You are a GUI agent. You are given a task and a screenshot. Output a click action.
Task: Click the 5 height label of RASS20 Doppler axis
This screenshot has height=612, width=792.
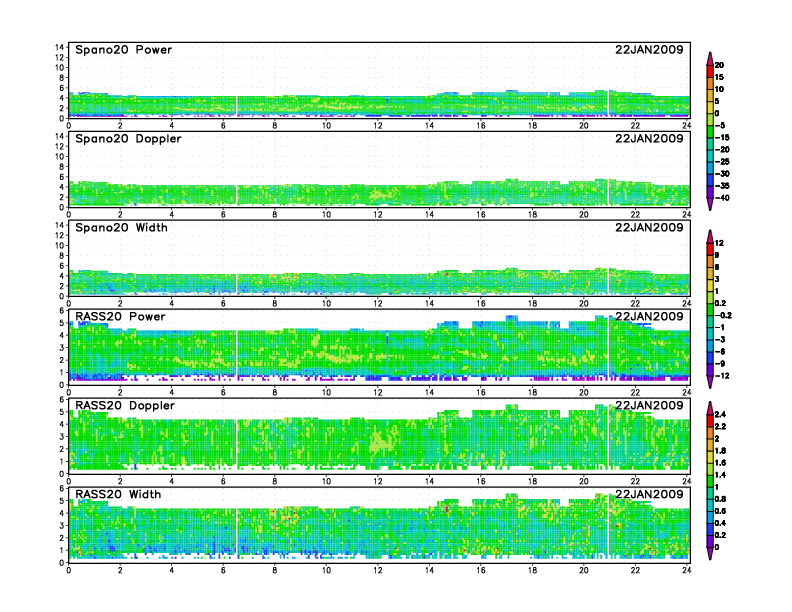(62, 412)
